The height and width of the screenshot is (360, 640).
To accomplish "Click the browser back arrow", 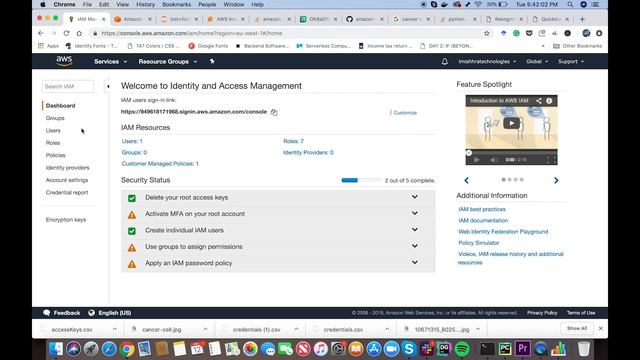I will tap(40, 33).
